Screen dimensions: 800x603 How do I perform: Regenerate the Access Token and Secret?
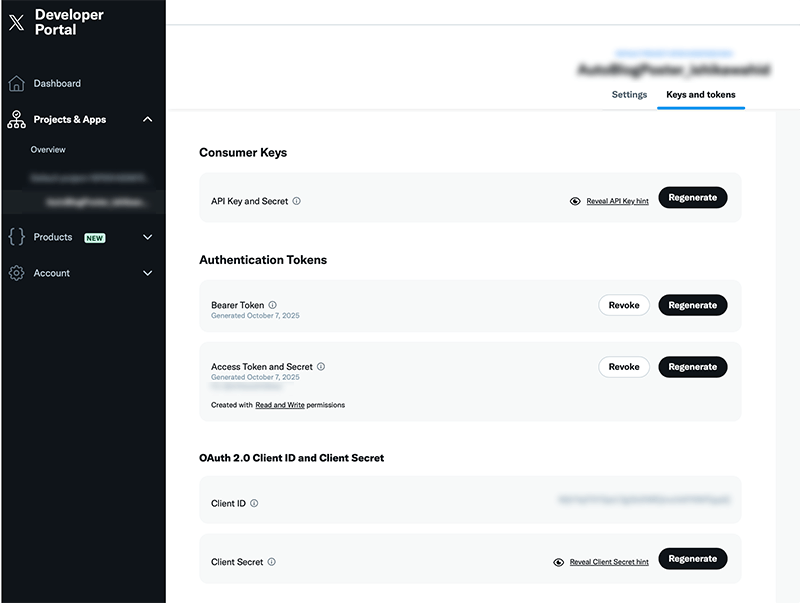[x=692, y=367]
